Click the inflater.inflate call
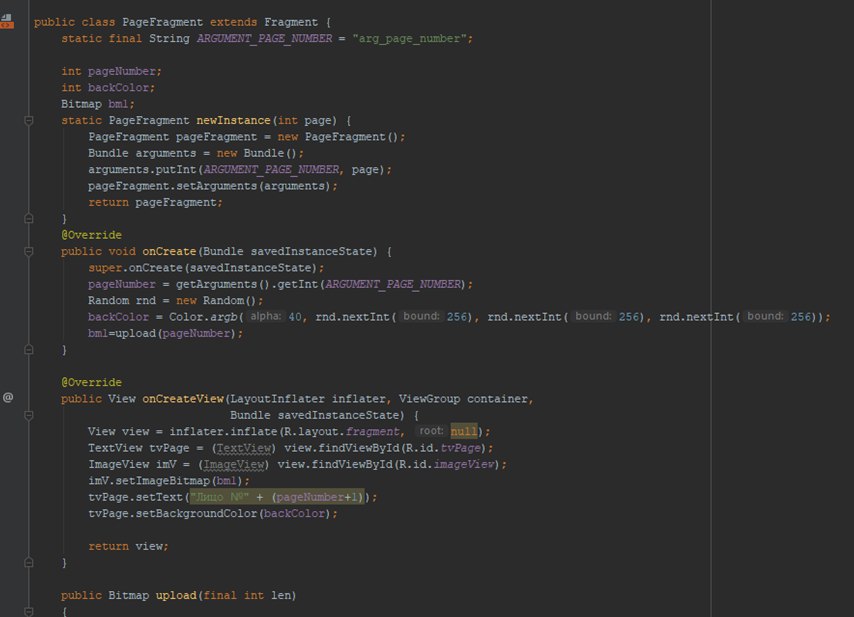The image size is (854, 617). pos(223,431)
